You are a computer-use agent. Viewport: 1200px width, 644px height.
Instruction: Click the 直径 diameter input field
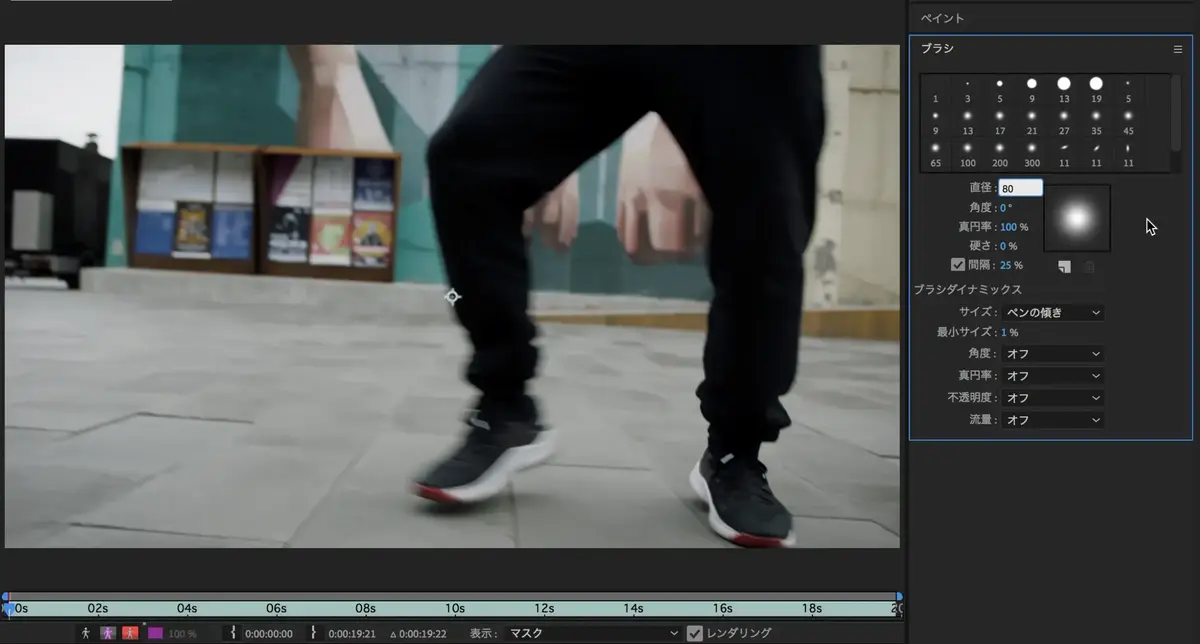(x=1020, y=188)
